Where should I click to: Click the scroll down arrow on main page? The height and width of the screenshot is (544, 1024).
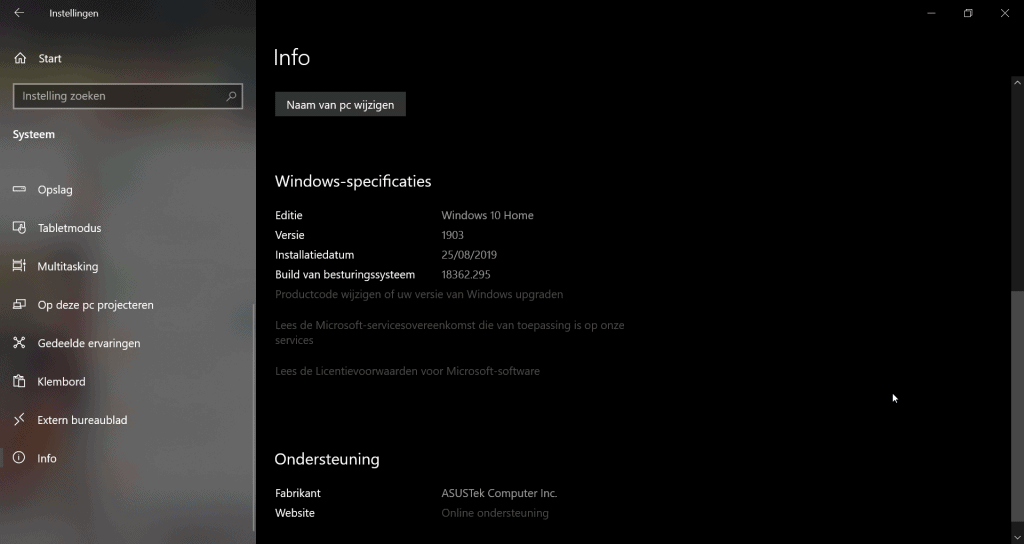click(1017, 538)
